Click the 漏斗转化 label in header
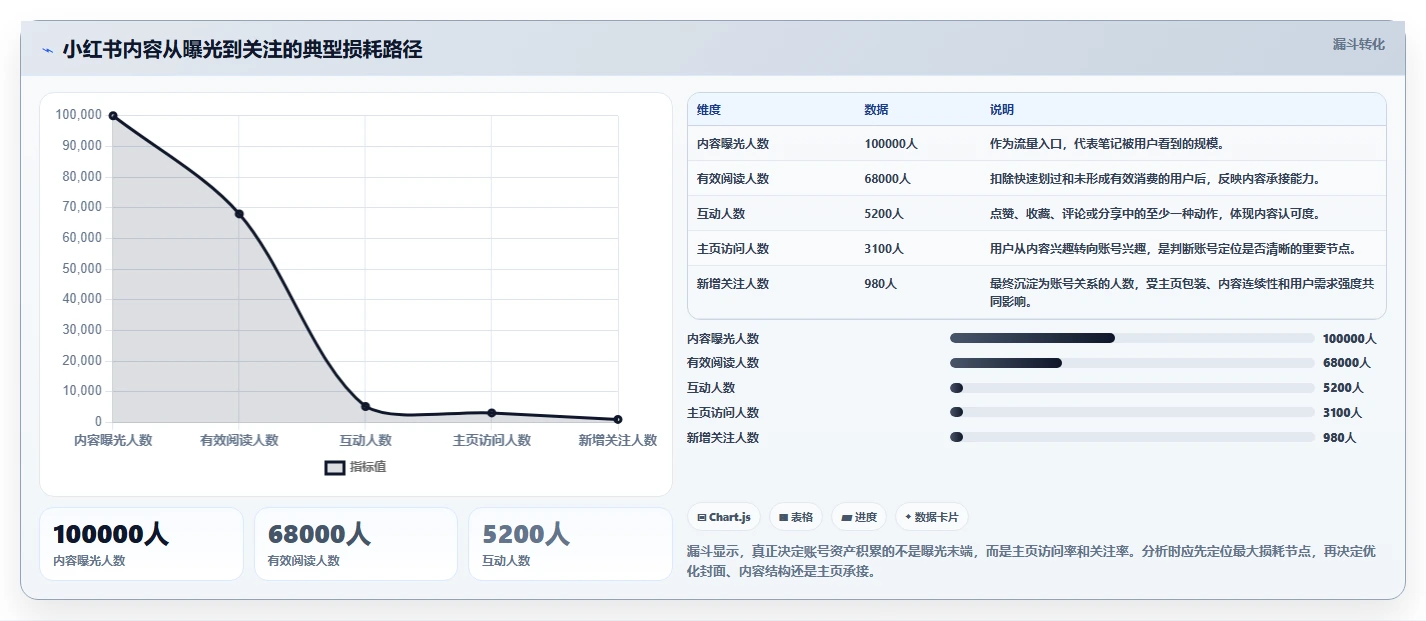The width and height of the screenshot is (1426, 621). (x=1359, y=44)
